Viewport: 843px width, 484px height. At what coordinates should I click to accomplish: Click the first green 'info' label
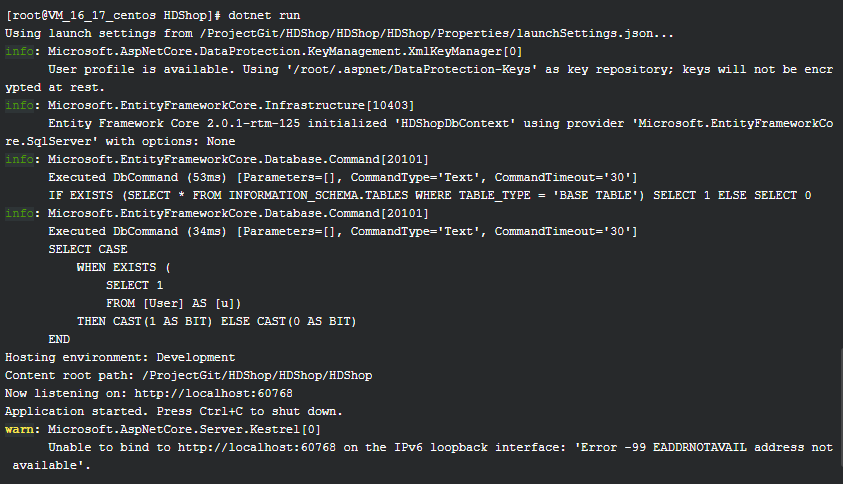19,52
